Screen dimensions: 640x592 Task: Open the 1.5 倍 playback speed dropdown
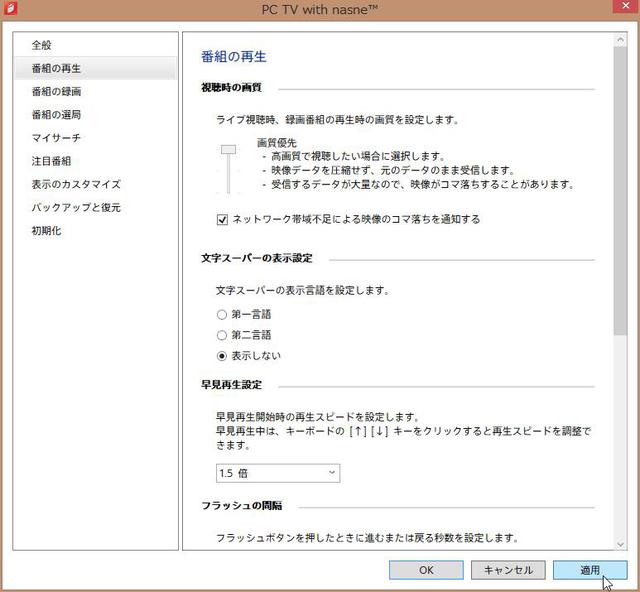(x=278, y=473)
